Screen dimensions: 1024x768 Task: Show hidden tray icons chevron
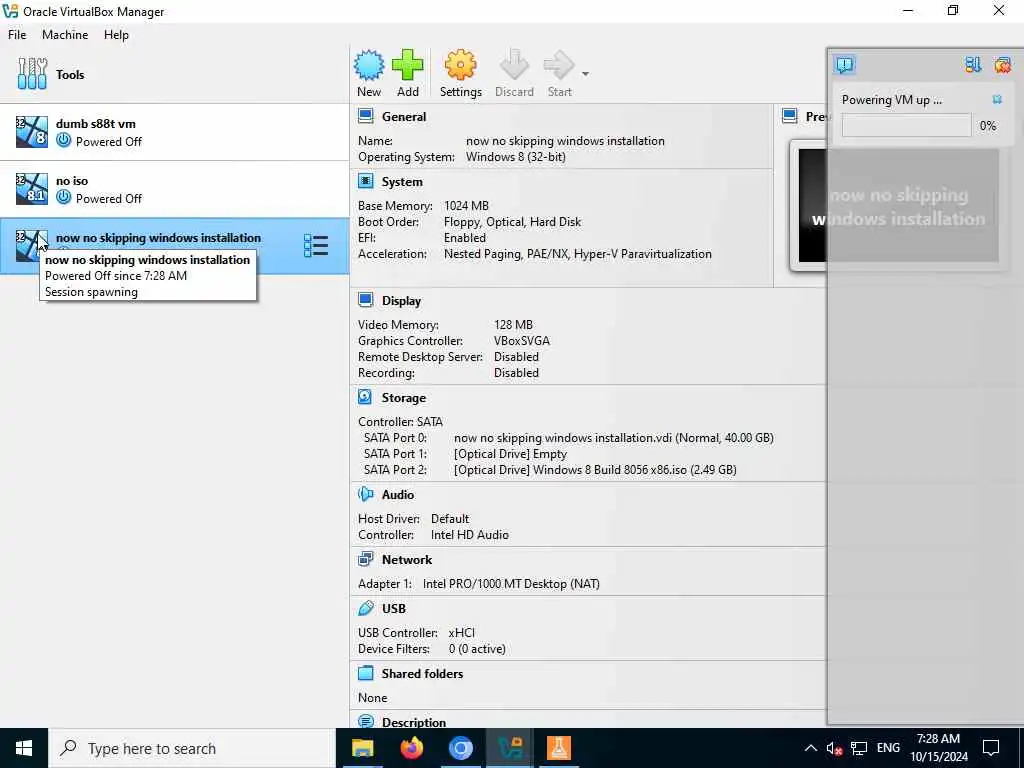coord(810,748)
